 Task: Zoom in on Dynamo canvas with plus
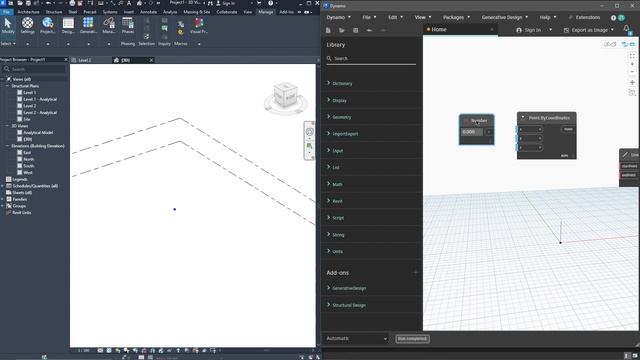click(632, 64)
